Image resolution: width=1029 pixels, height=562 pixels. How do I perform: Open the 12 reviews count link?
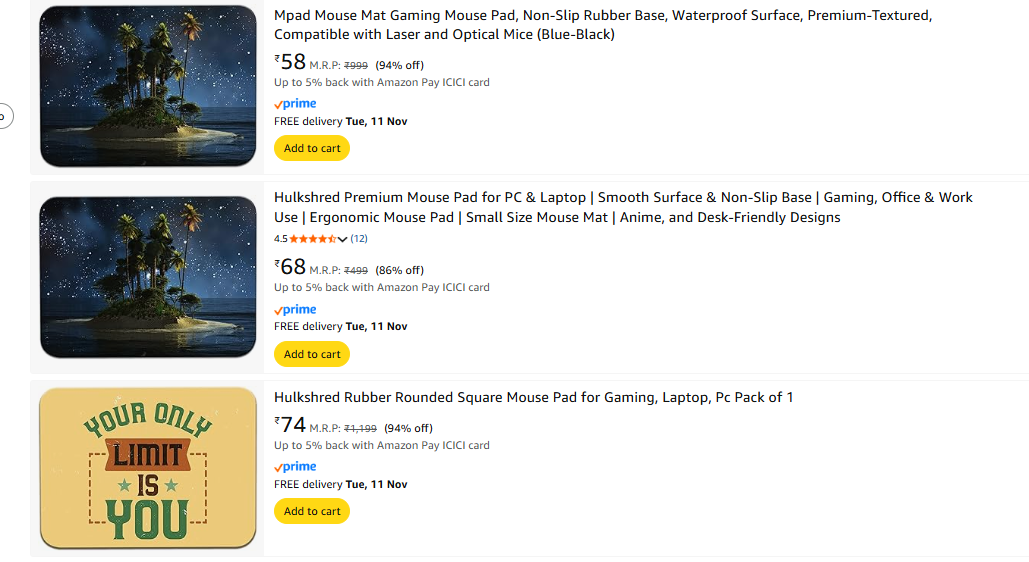[359, 239]
